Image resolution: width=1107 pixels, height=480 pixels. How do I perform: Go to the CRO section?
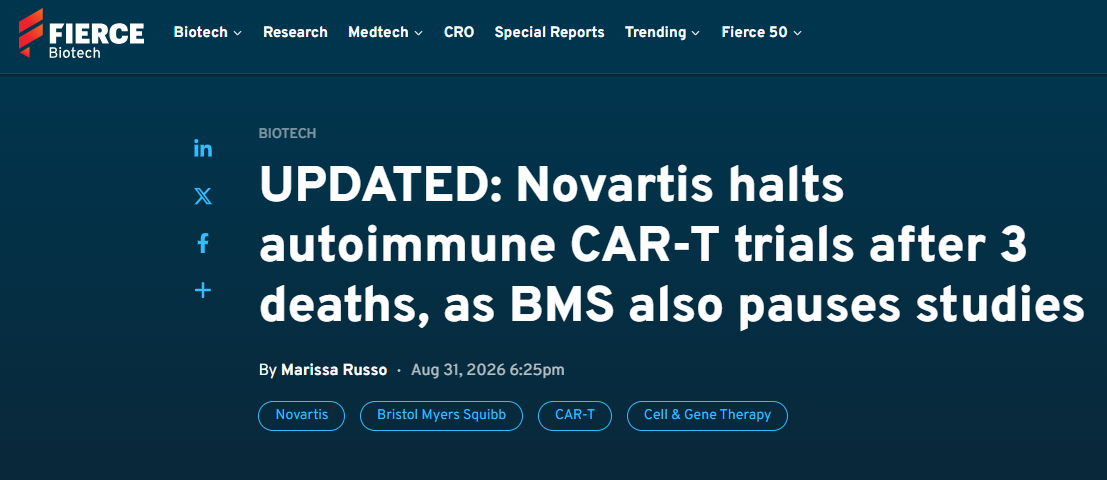click(459, 32)
